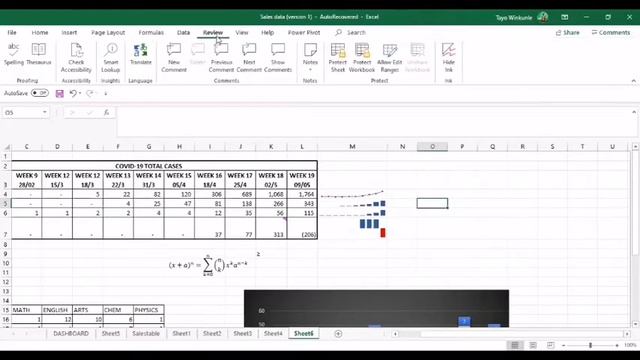Select the dark chart object
Screen dimensions: 640x360
[x=376, y=309]
